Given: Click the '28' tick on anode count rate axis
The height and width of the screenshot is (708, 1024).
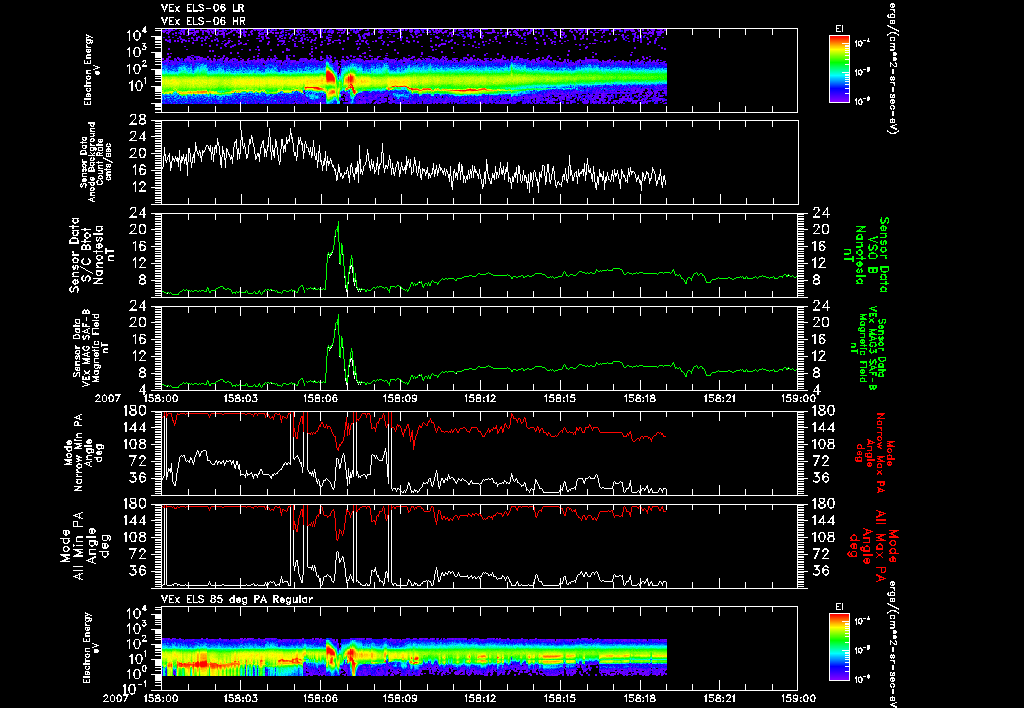Looking at the screenshot, I should [137, 120].
